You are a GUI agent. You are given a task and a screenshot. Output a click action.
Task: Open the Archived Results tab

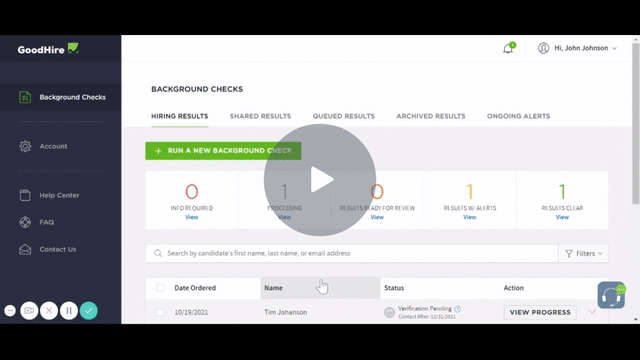pyautogui.click(x=431, y=116)
